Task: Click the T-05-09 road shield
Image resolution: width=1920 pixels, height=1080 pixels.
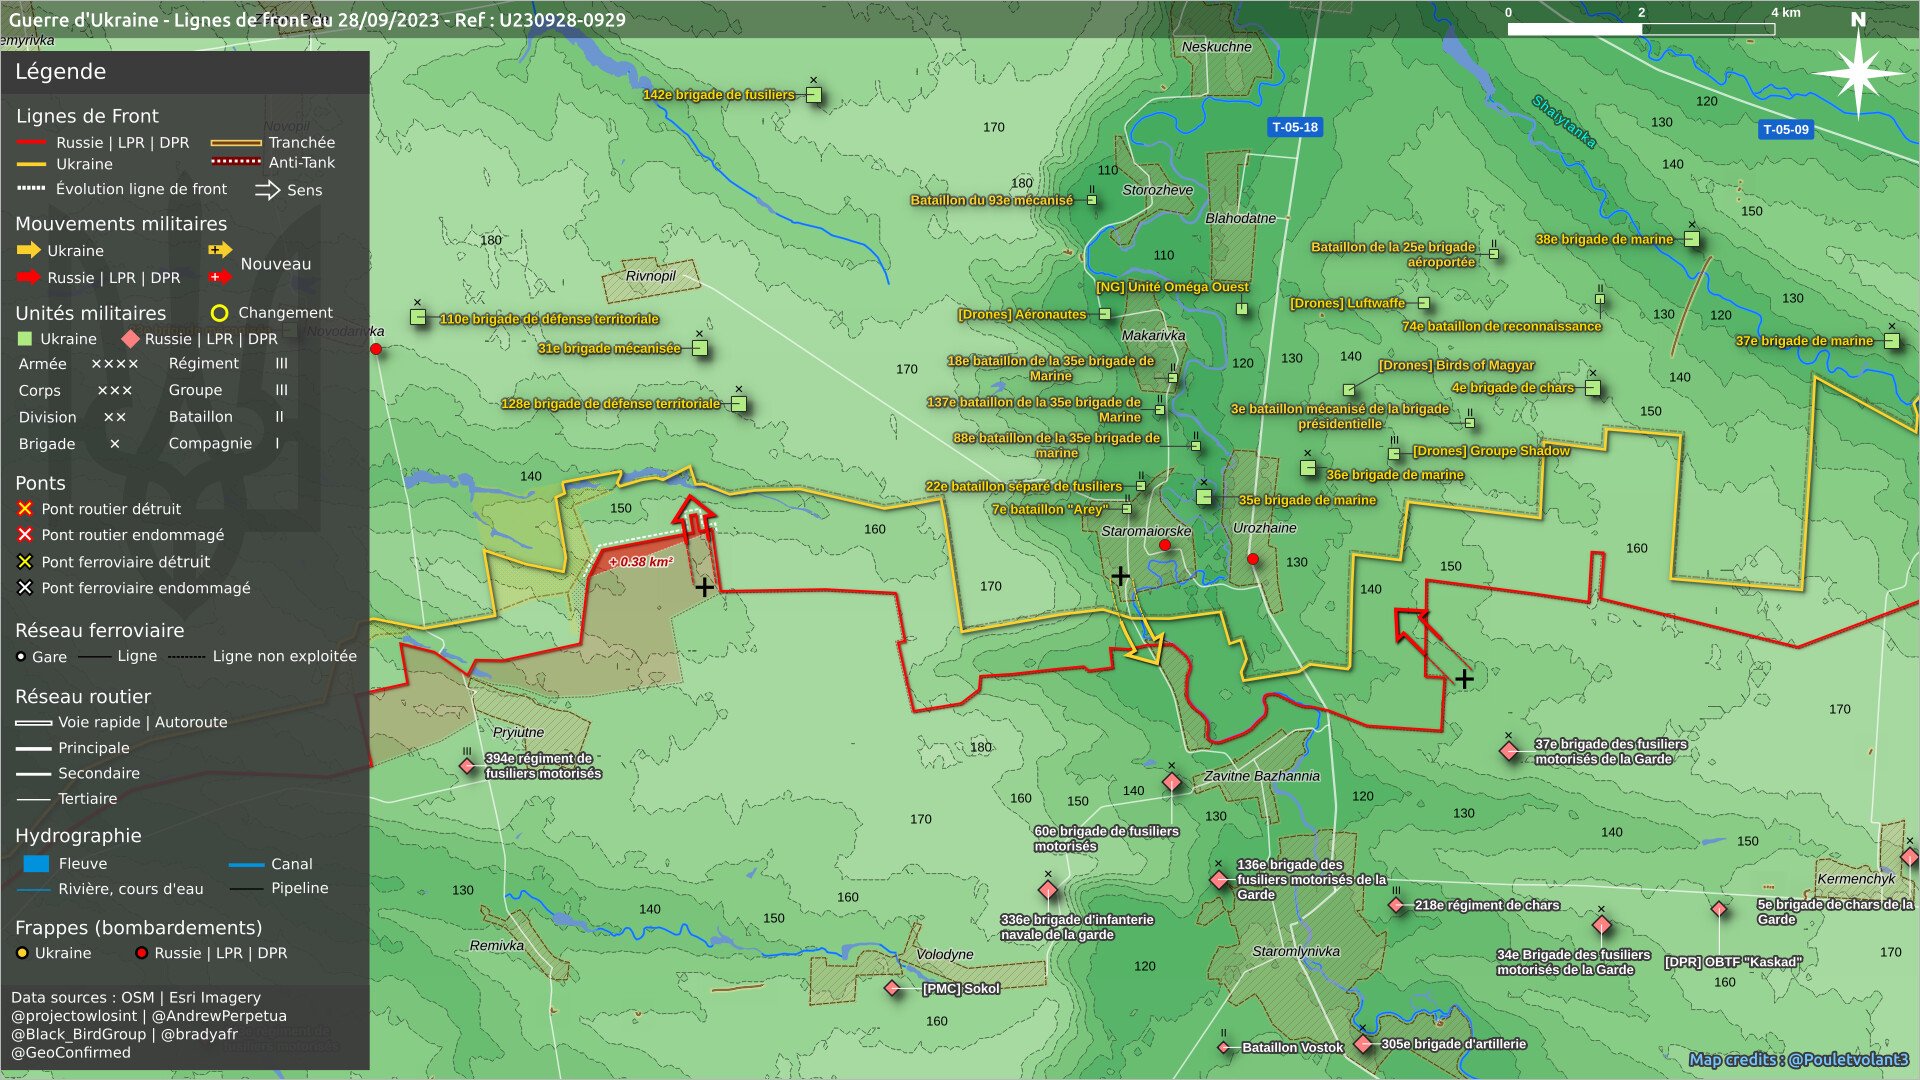Action: (1786, 130)
